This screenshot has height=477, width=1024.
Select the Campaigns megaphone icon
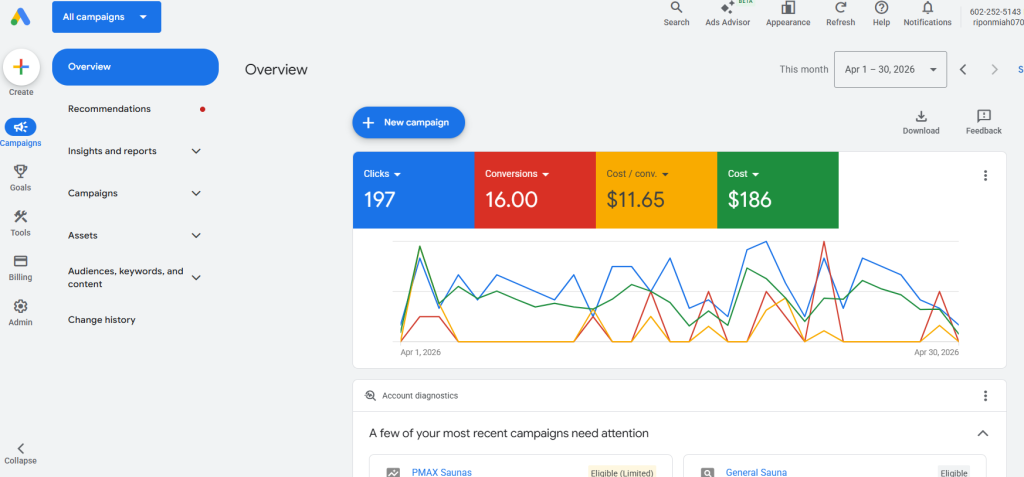coord(21,127)
